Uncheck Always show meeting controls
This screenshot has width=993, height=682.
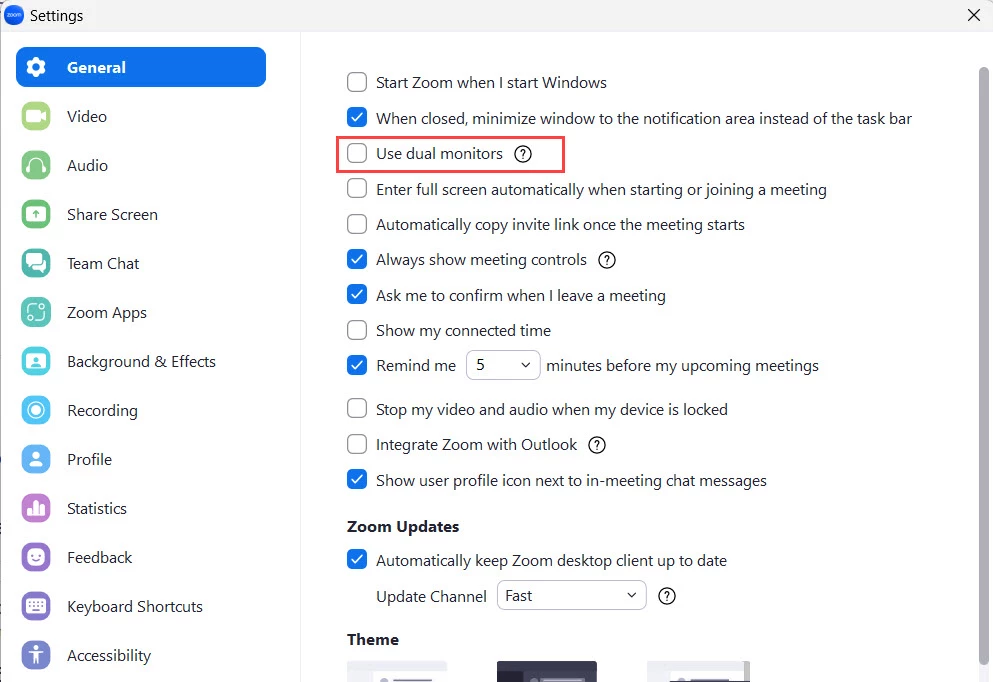[x=357, y=259]
